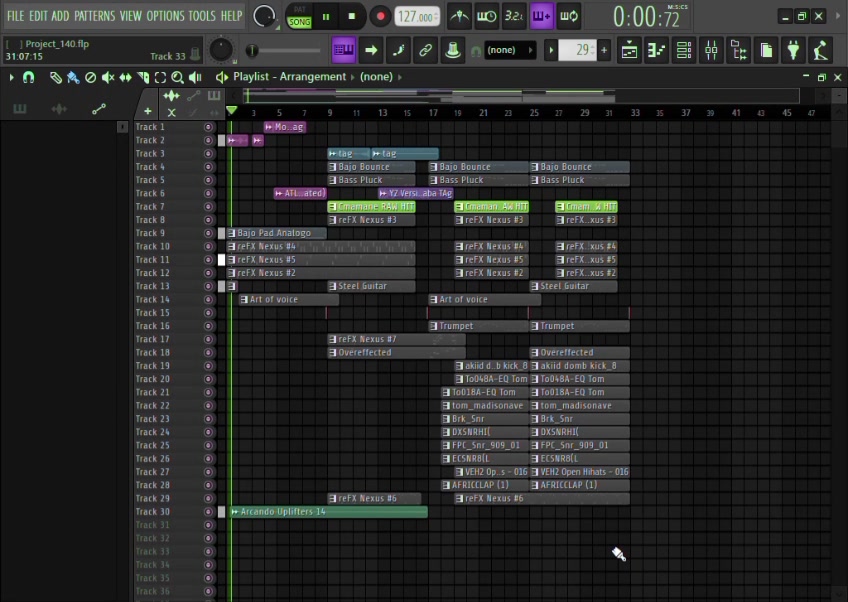This screenshot has height=602, width=848.
Task: Select the Paint brush tool
Action: tap(73, 77)
